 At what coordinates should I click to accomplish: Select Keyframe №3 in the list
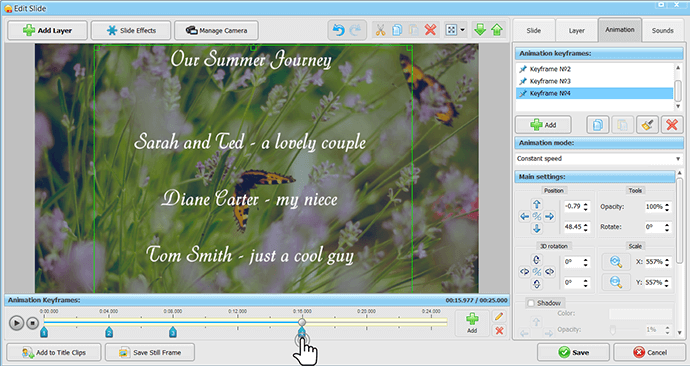click(594, 81)
